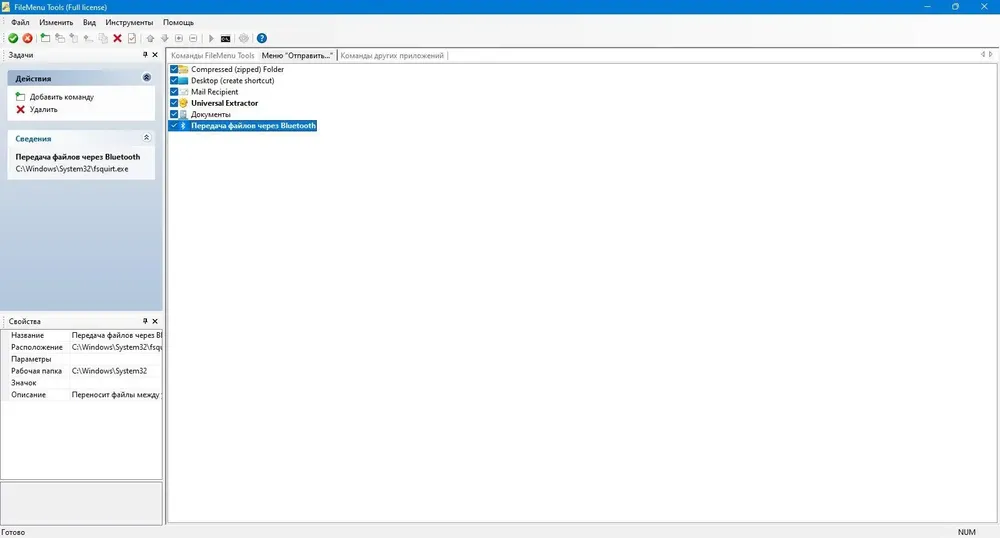This screenshot has height=538, width=1000.
Task: Uncheck the Compressed (zipped) Folder checkbox
Action: tap(174, 69)
